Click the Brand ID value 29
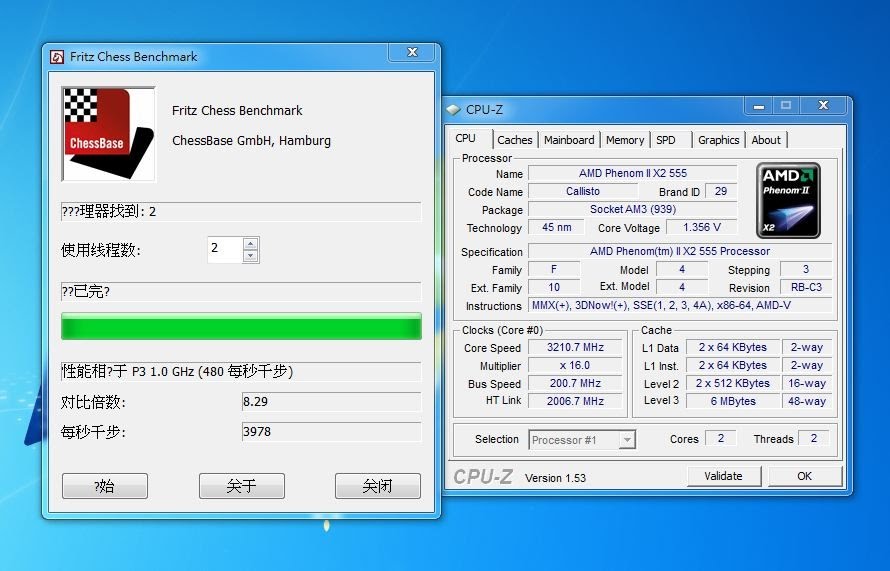The image size is (890, 571). (721, 191)
